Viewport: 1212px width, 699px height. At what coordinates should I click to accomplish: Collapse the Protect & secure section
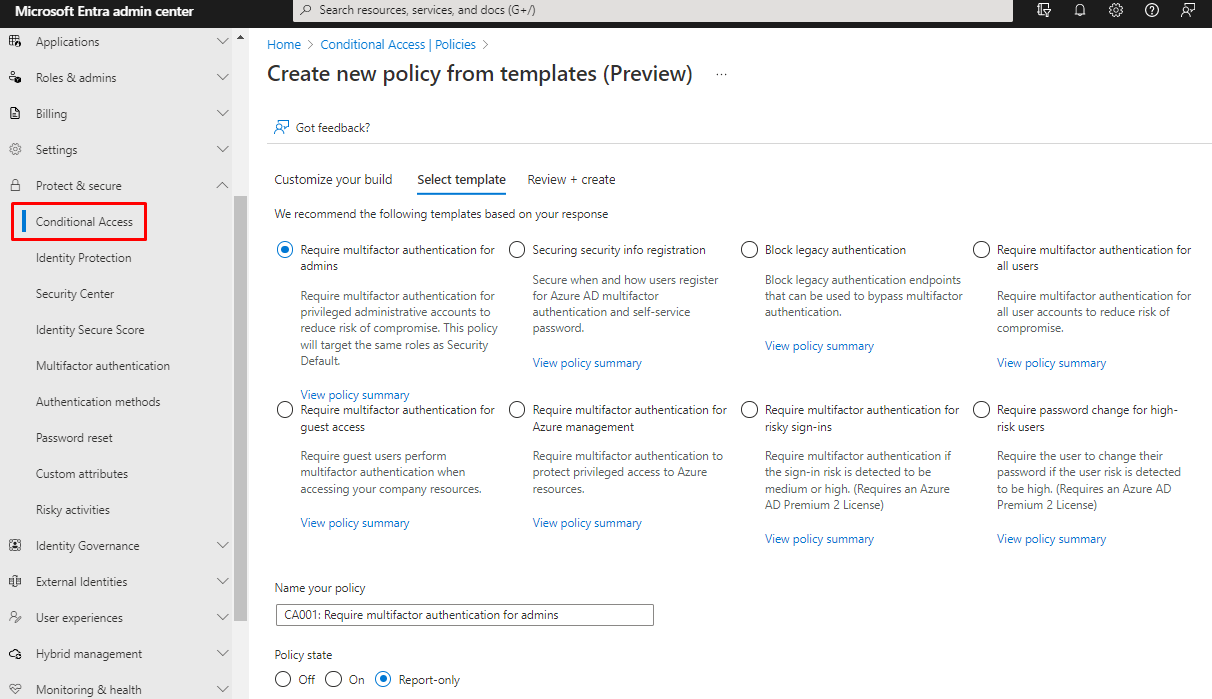click(222, 186)
